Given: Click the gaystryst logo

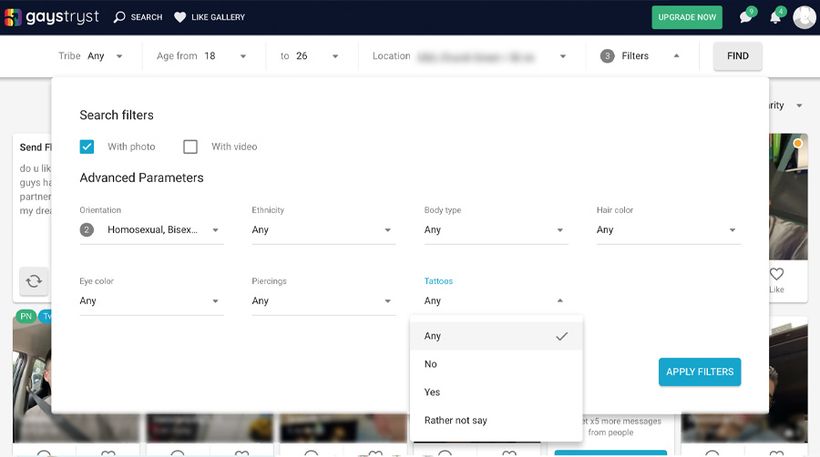Looking at the screenshot, I should (51, 17).
